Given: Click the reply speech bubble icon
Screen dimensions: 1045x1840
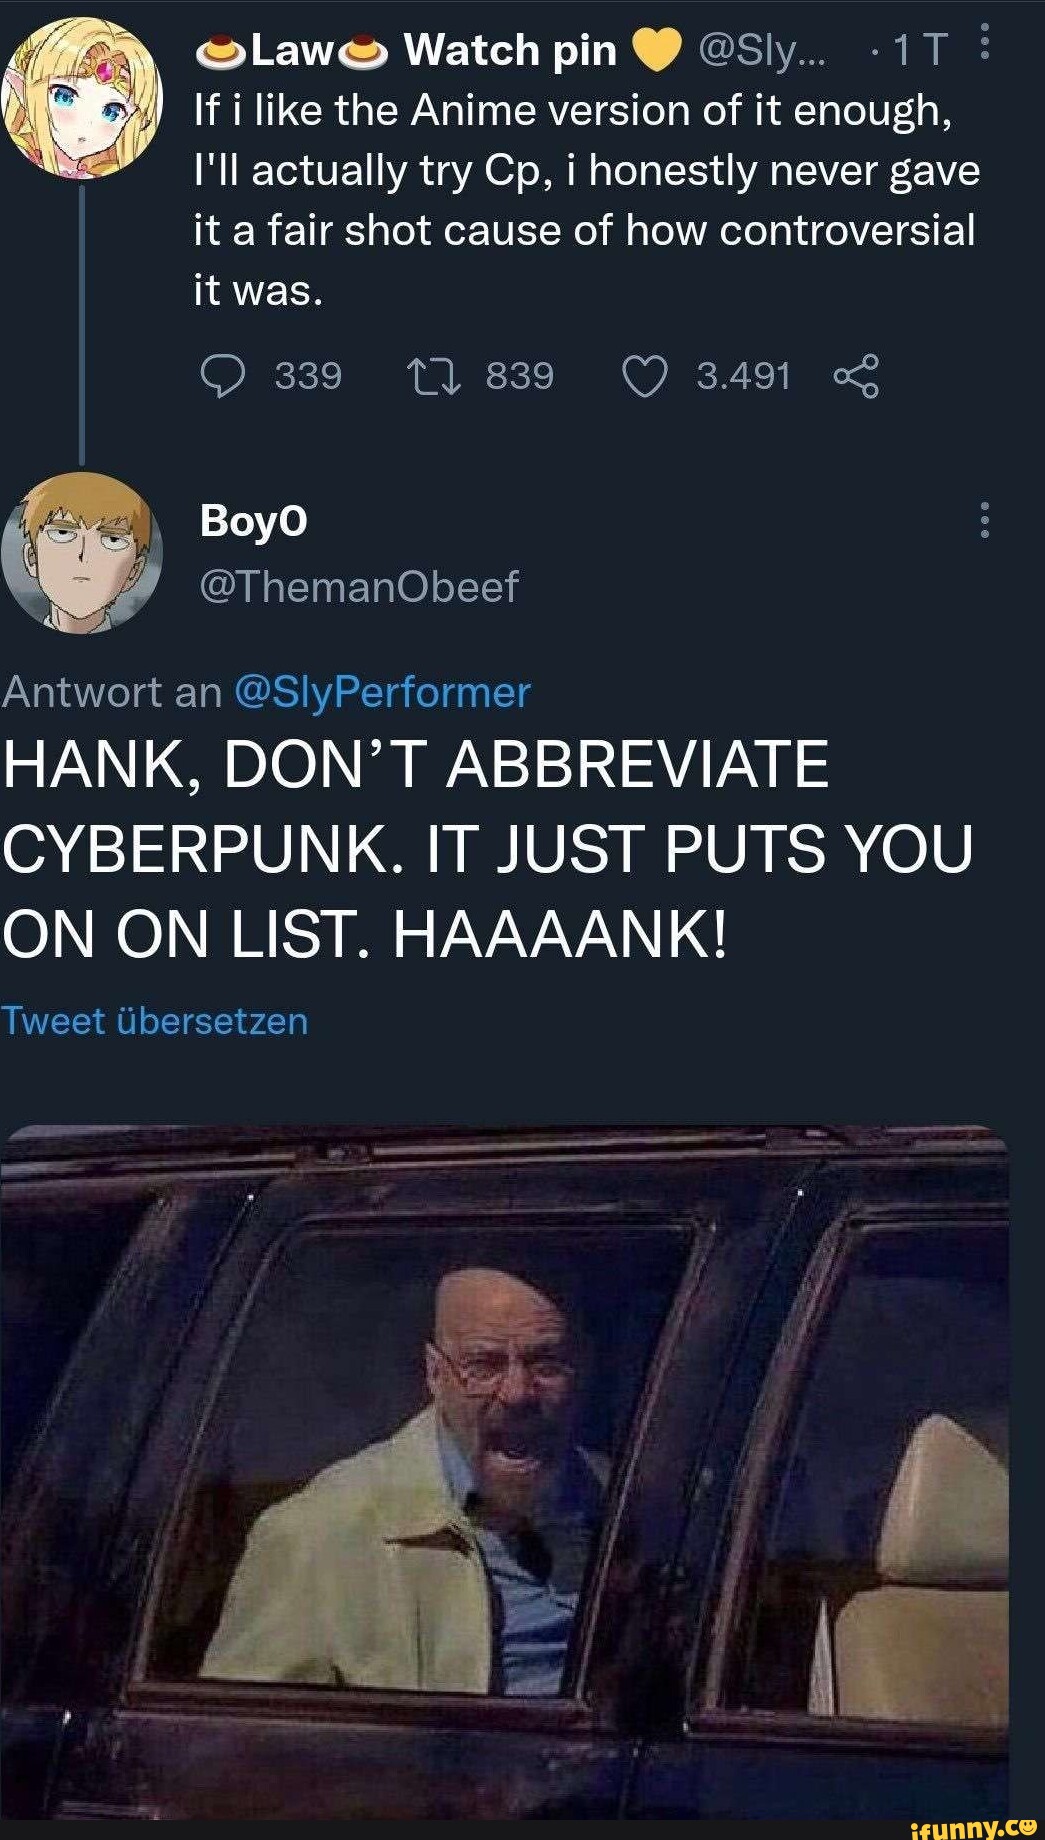Looking at the screenshot, I should click(222, 377).
